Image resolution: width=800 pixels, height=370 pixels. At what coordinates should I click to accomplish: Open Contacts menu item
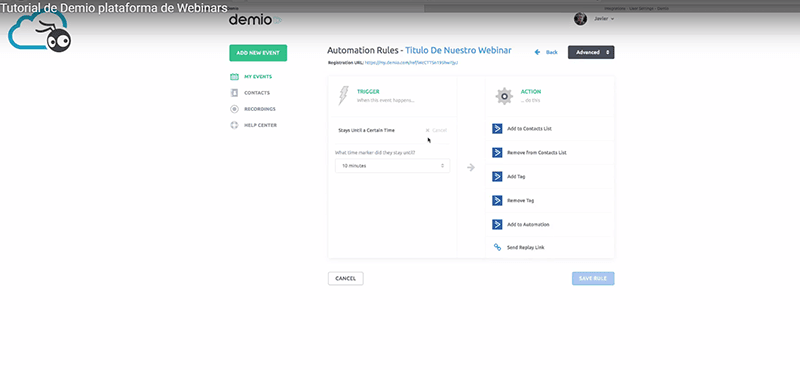click(257, 93)
